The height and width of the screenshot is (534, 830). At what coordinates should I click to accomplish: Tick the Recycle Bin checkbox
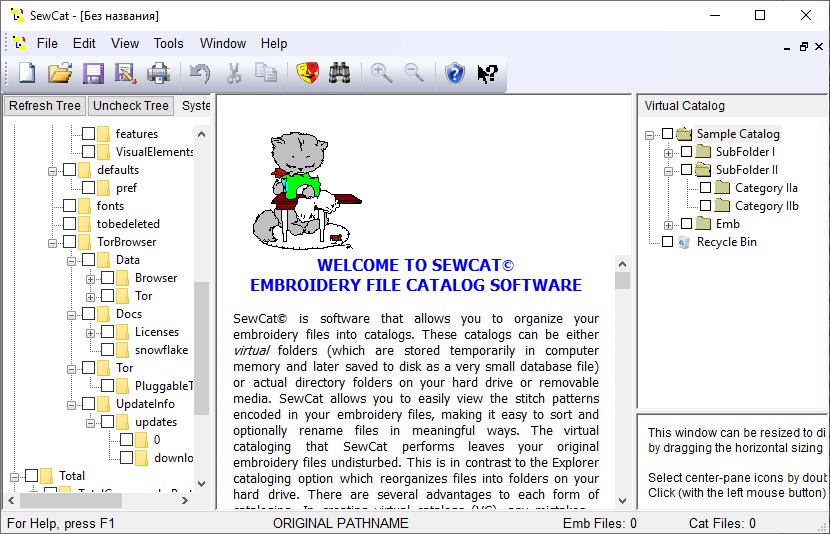point(667,241)
